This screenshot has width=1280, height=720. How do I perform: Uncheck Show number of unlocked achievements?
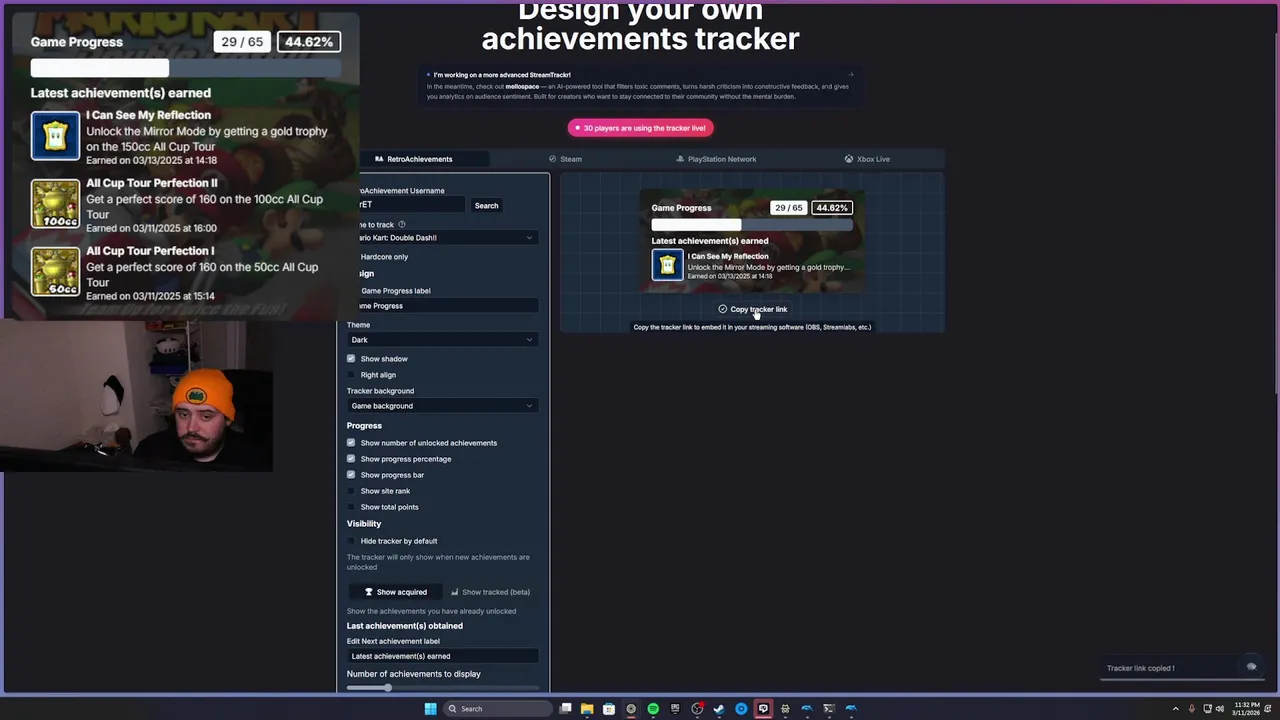tap(351, 443)
